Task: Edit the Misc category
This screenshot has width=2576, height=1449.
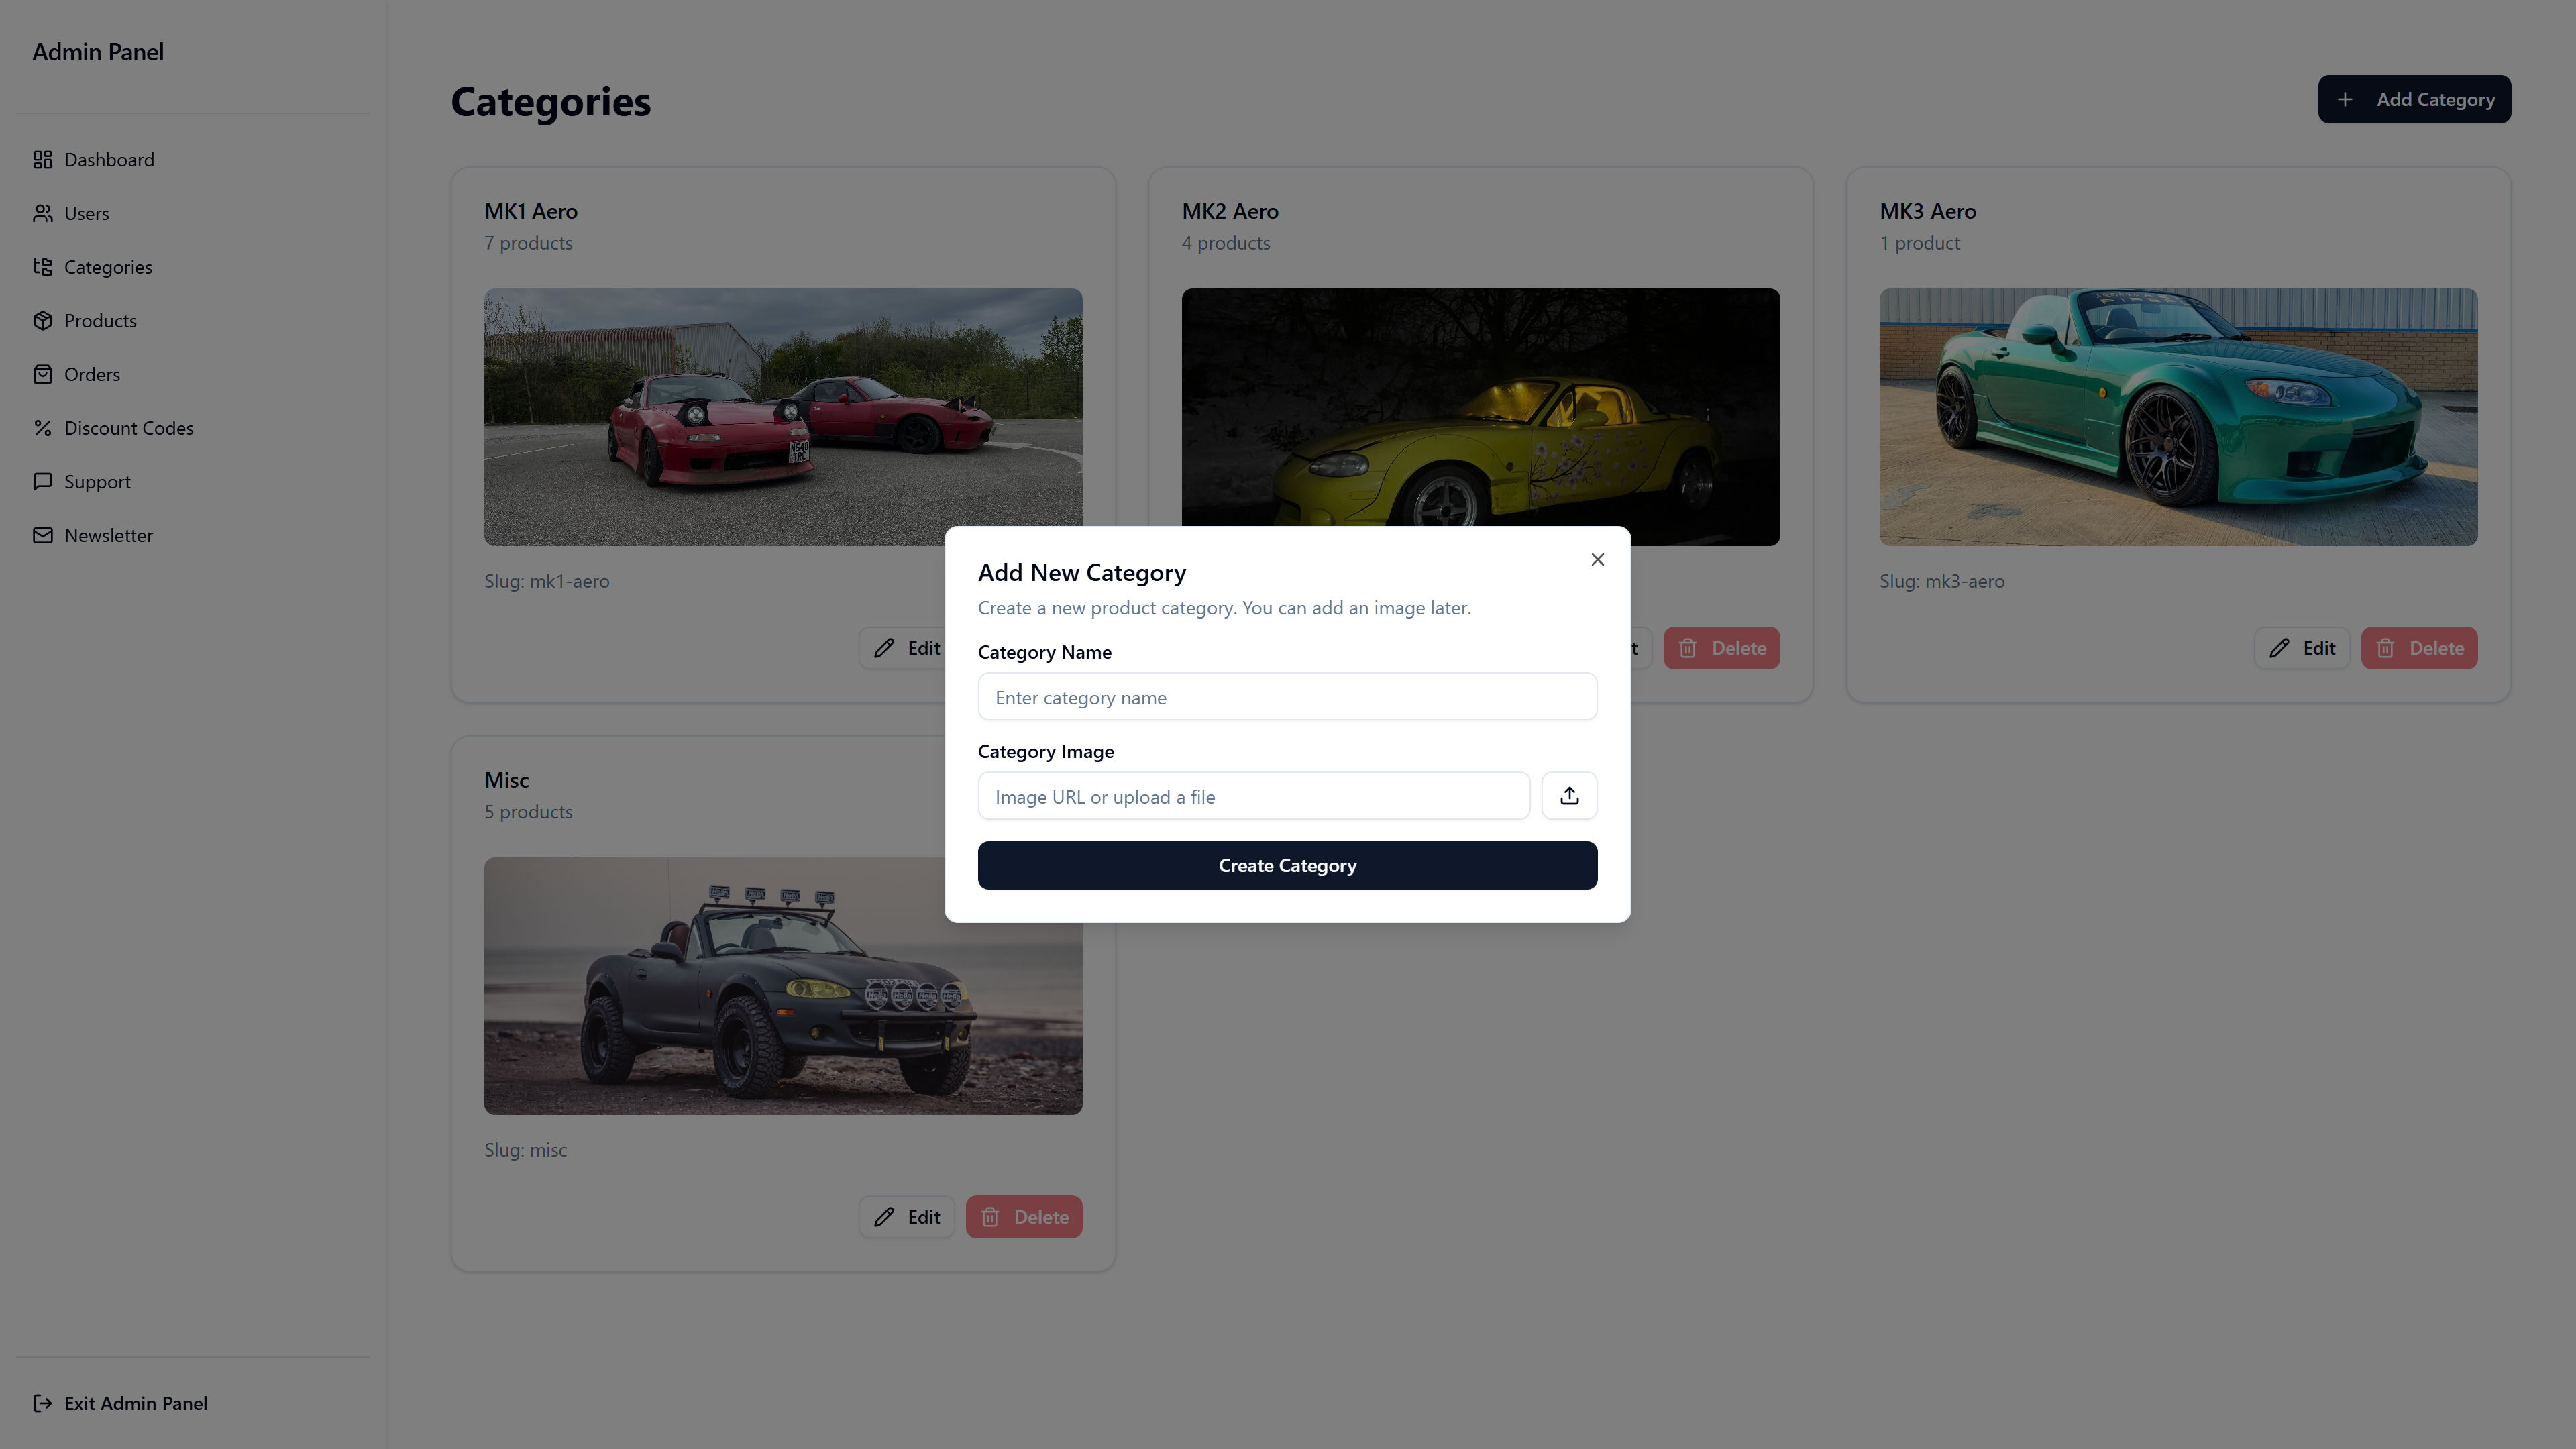Action: [906, 1217]
